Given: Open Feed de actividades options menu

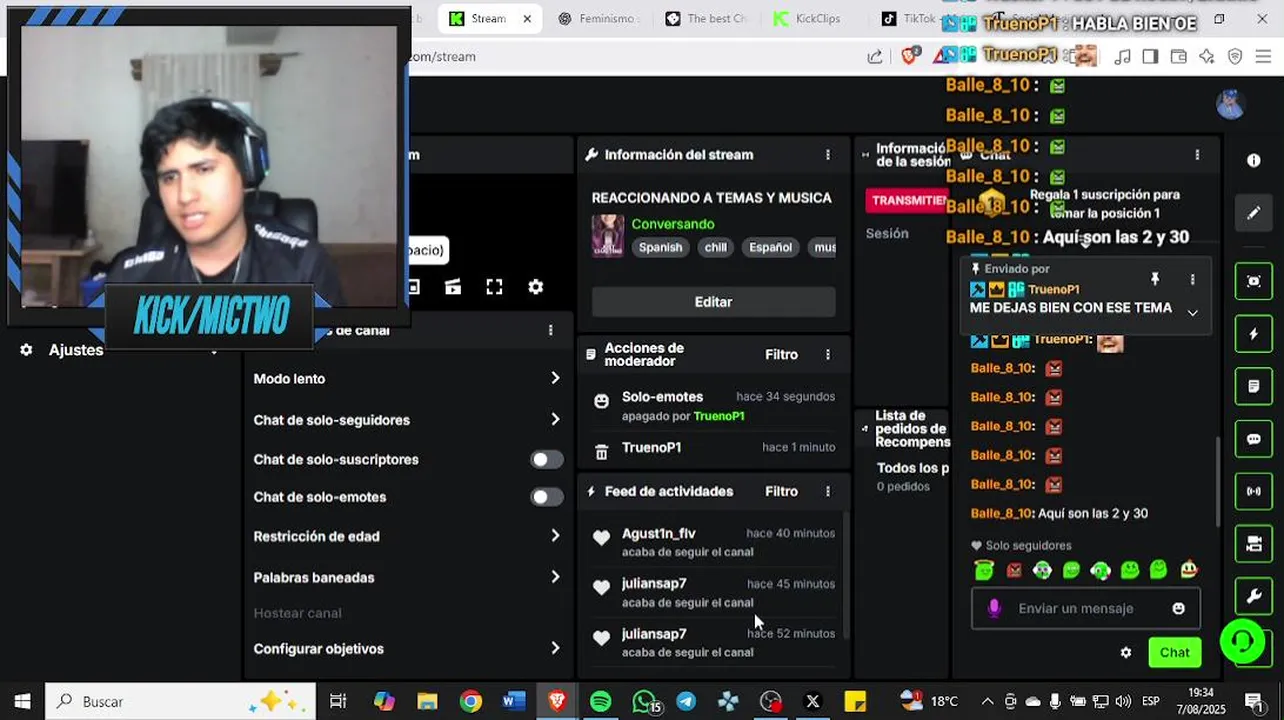Looking at the screenshot, I should click(x=827, y=492).
